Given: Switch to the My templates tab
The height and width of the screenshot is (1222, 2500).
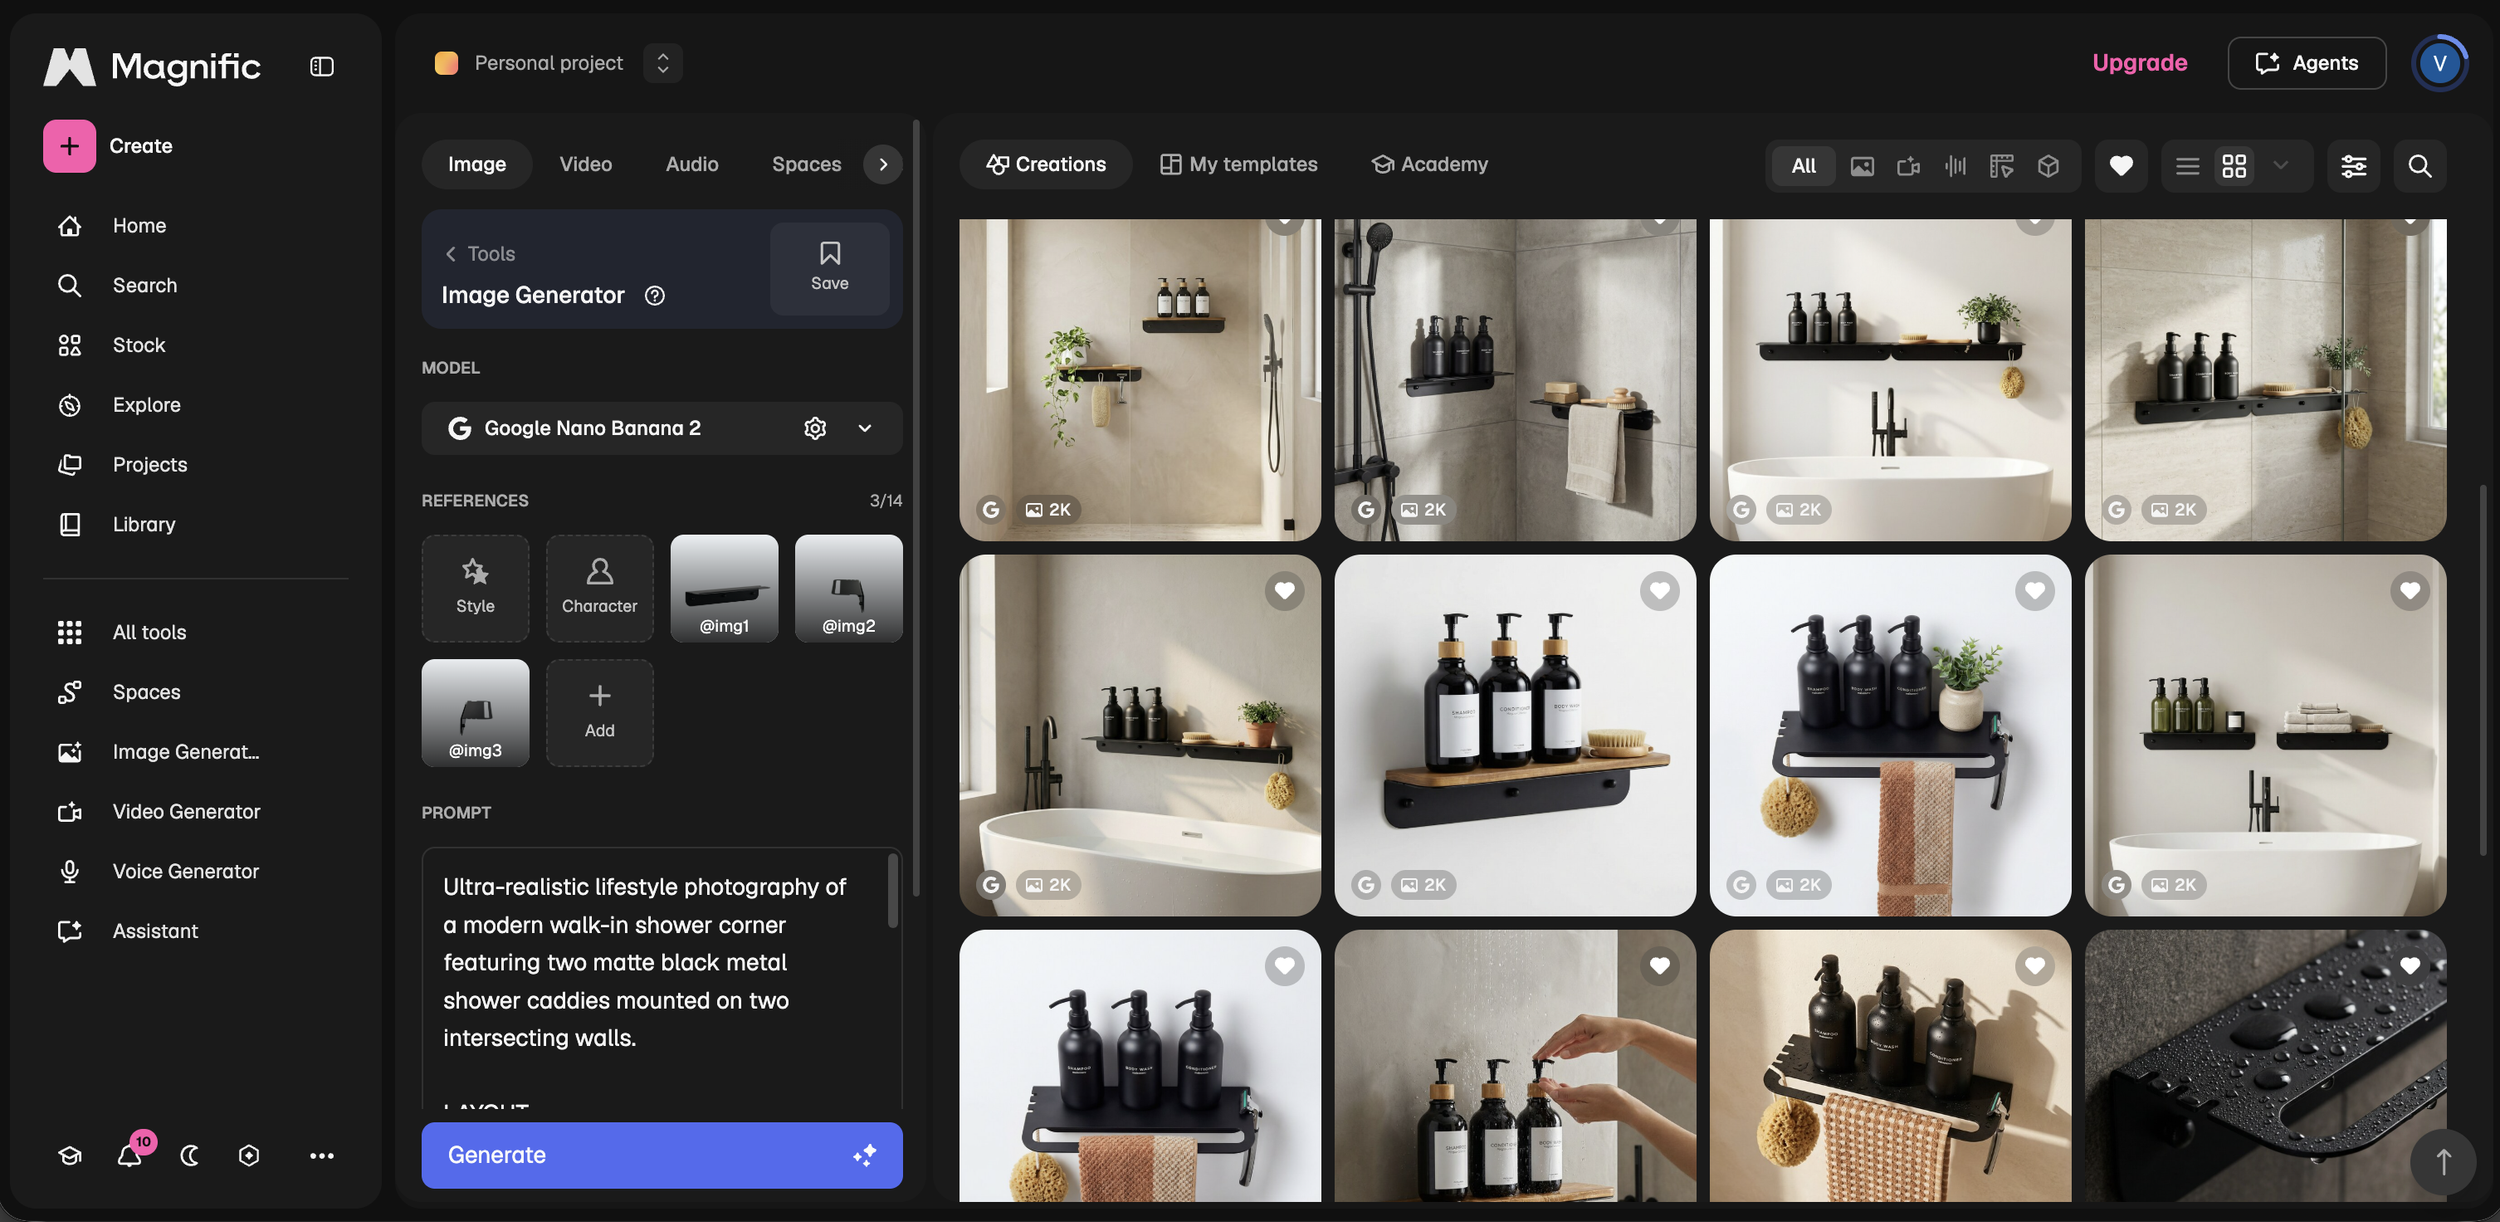Looking at the screenshot, I should (1239, 165).
